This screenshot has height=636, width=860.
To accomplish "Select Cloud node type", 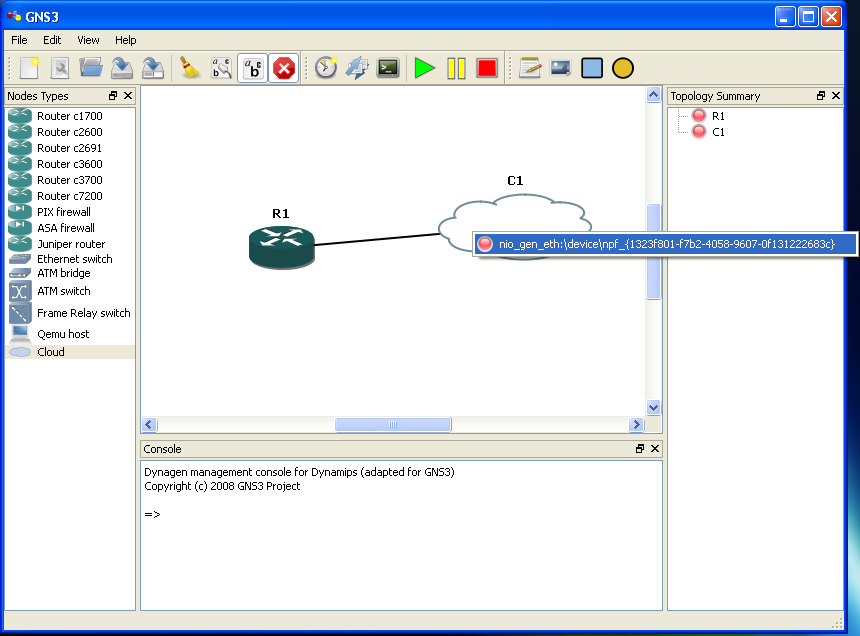I will 70,352.
